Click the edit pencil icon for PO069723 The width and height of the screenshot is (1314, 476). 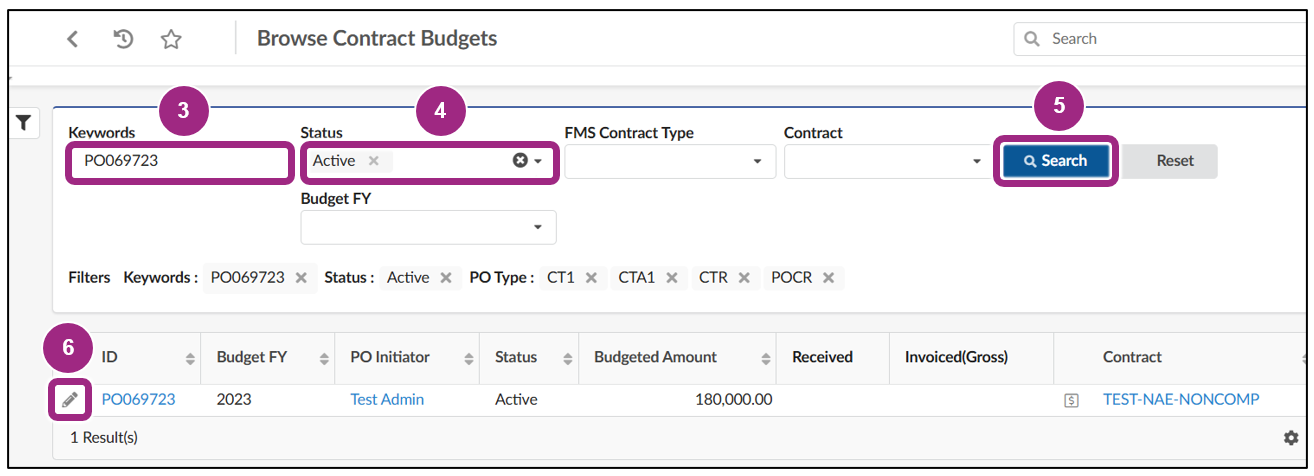[x=69, y=399]
